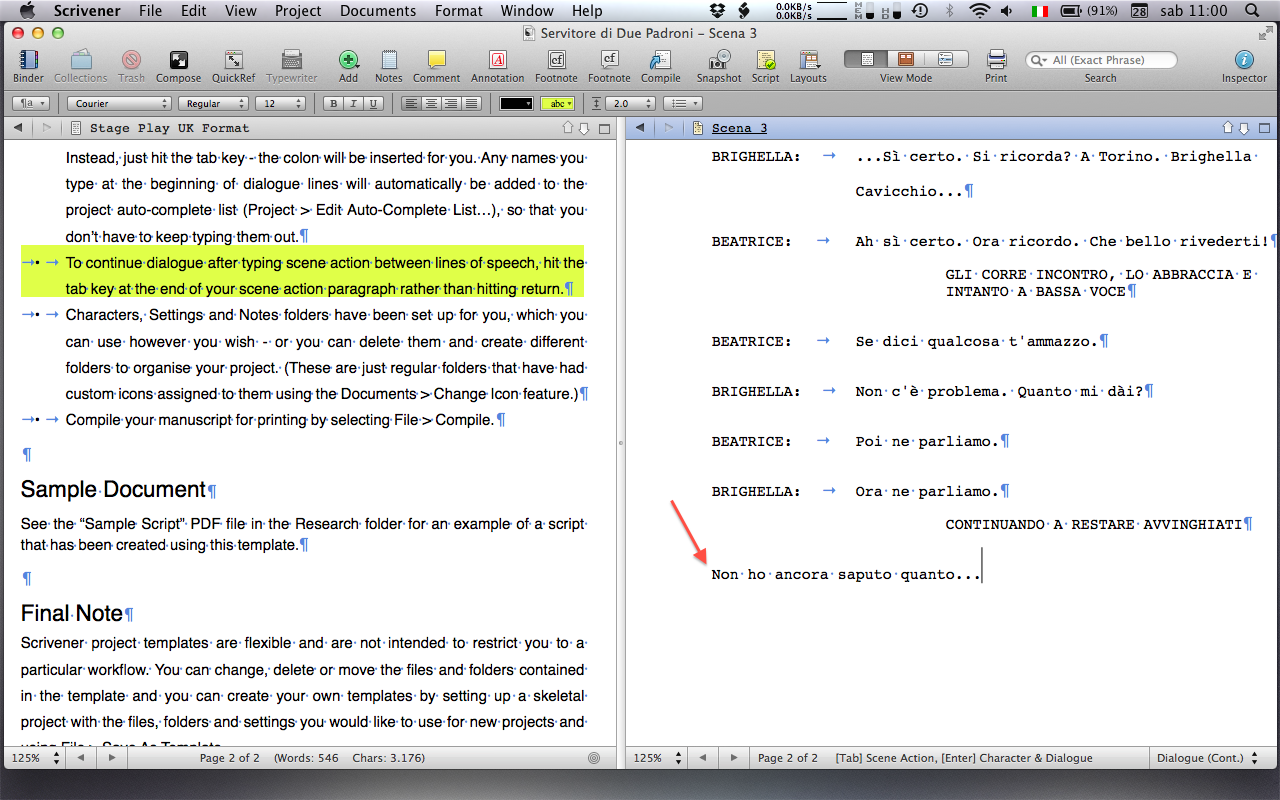Open the list style dropdown
The image size is (1280, 800).
683,103
